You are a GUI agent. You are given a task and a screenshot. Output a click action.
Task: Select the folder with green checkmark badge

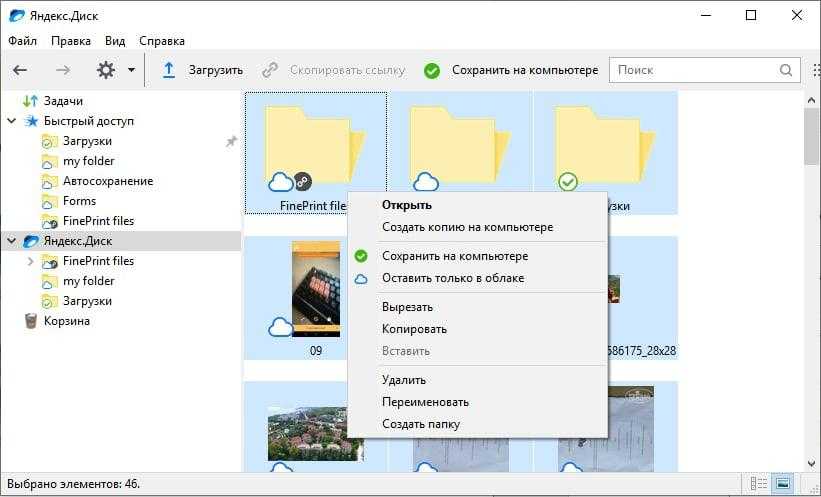(x=605, y=142)
